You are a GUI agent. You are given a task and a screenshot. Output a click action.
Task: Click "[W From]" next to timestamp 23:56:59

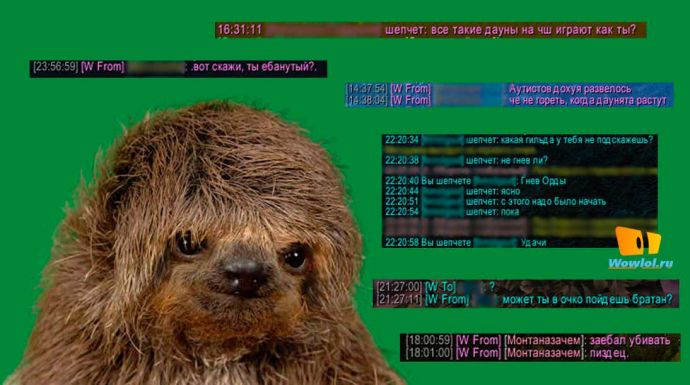coord(103,67)
